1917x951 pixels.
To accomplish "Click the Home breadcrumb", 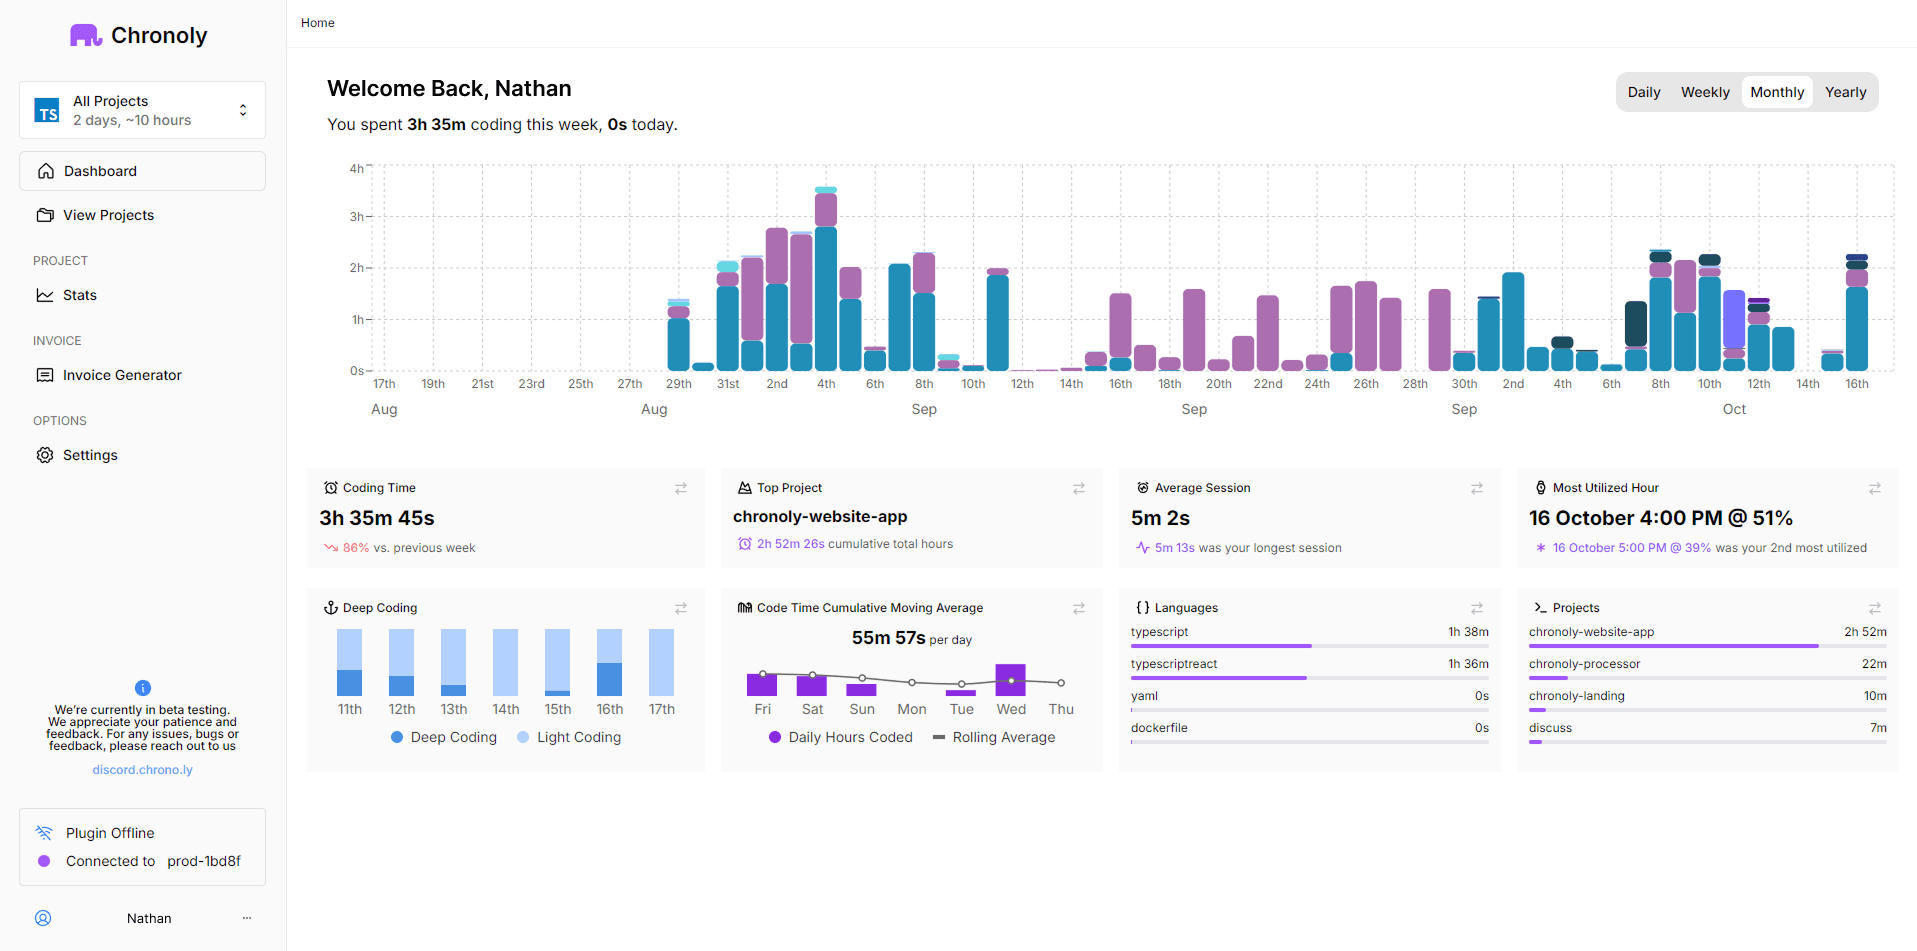I will pyautogui.click(x=318, y=23).
